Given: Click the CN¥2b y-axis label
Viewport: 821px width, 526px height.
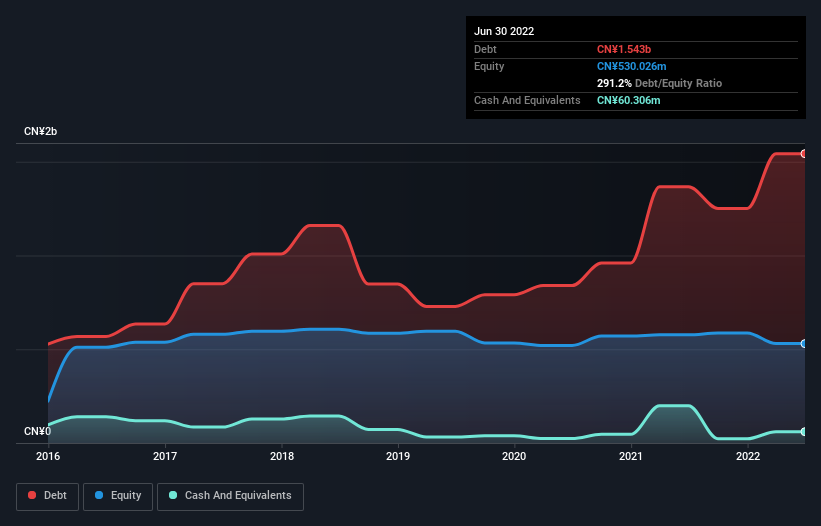Looking at the screenshot, I should point(40,131).
